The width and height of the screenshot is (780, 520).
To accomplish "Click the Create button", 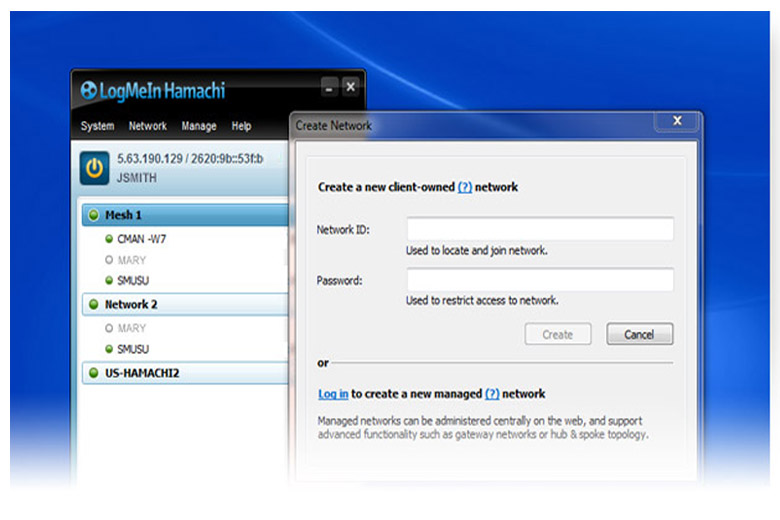I will (x=558, y=334).
